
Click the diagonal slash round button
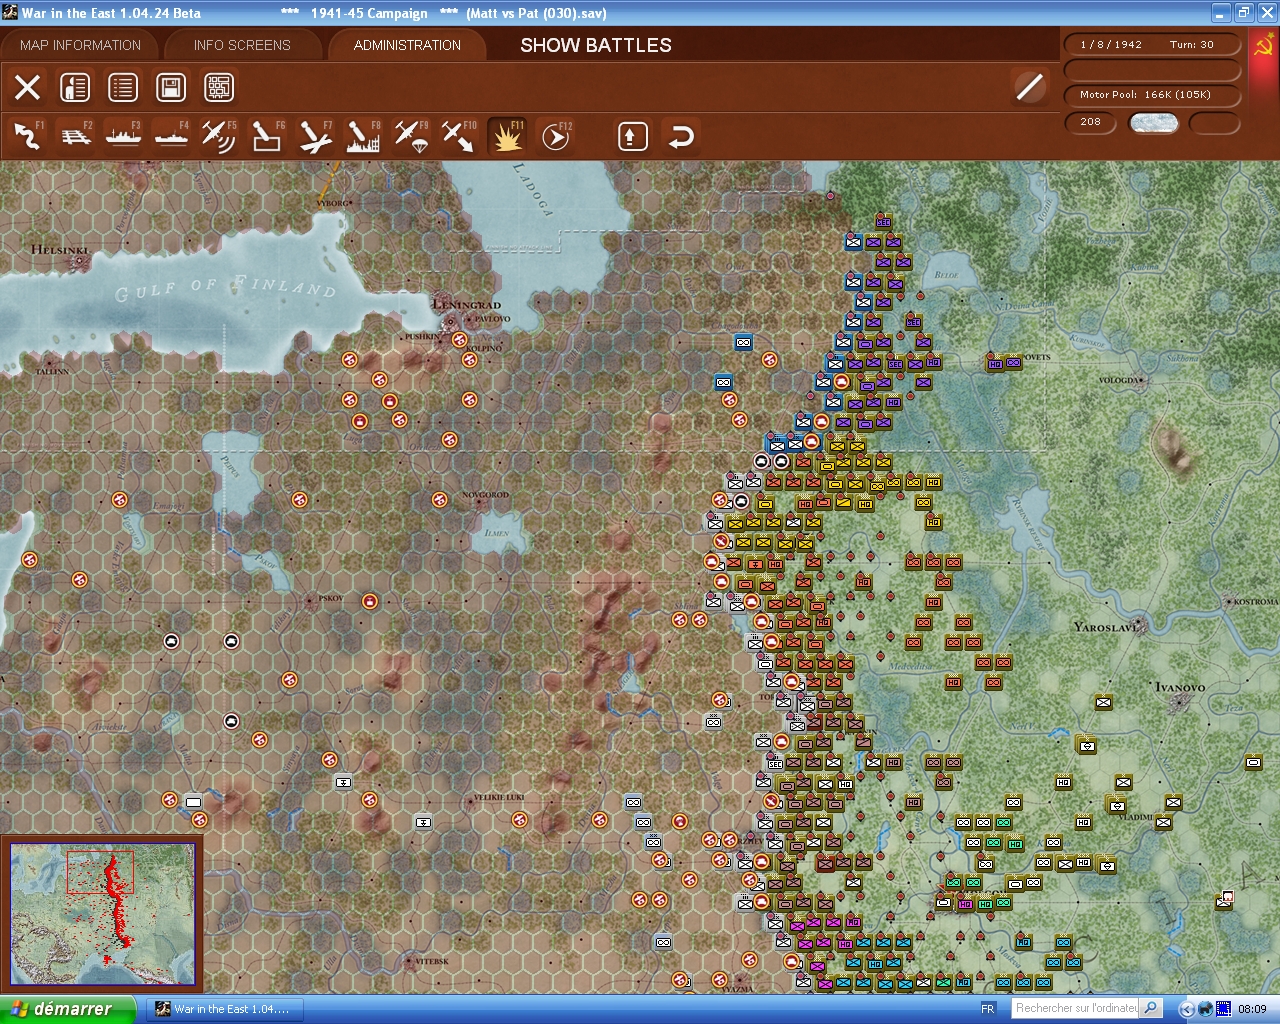click(1029, 87)
